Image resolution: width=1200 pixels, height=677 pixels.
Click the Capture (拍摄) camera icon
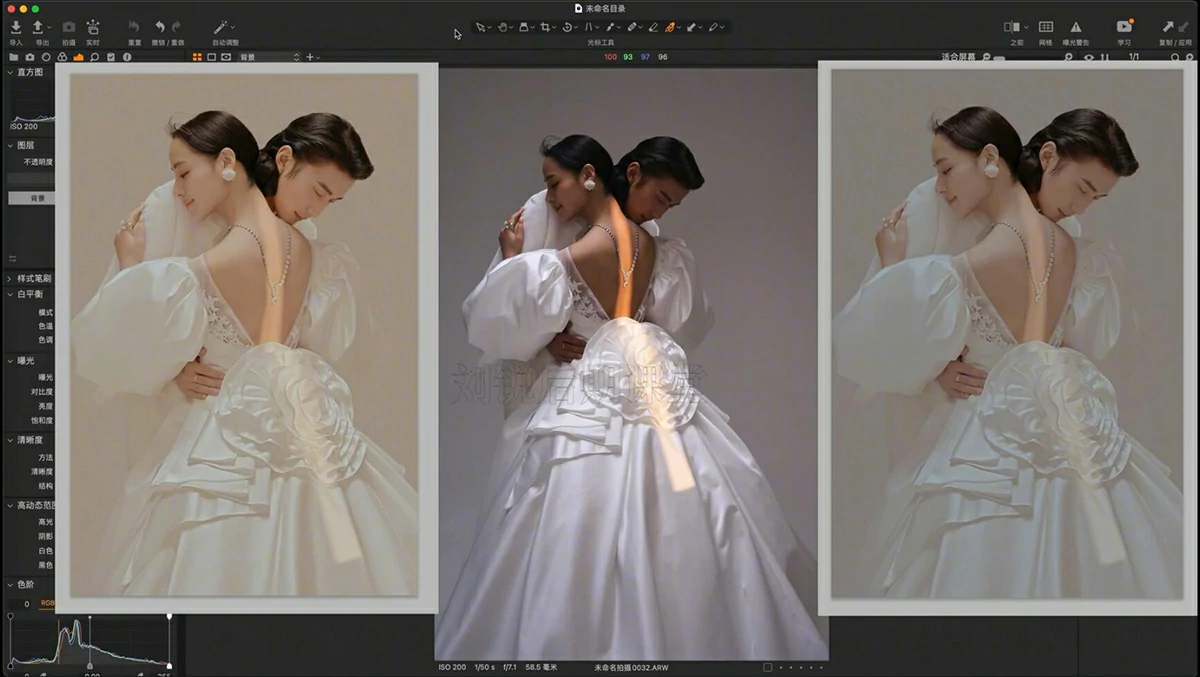click(68, 27)
